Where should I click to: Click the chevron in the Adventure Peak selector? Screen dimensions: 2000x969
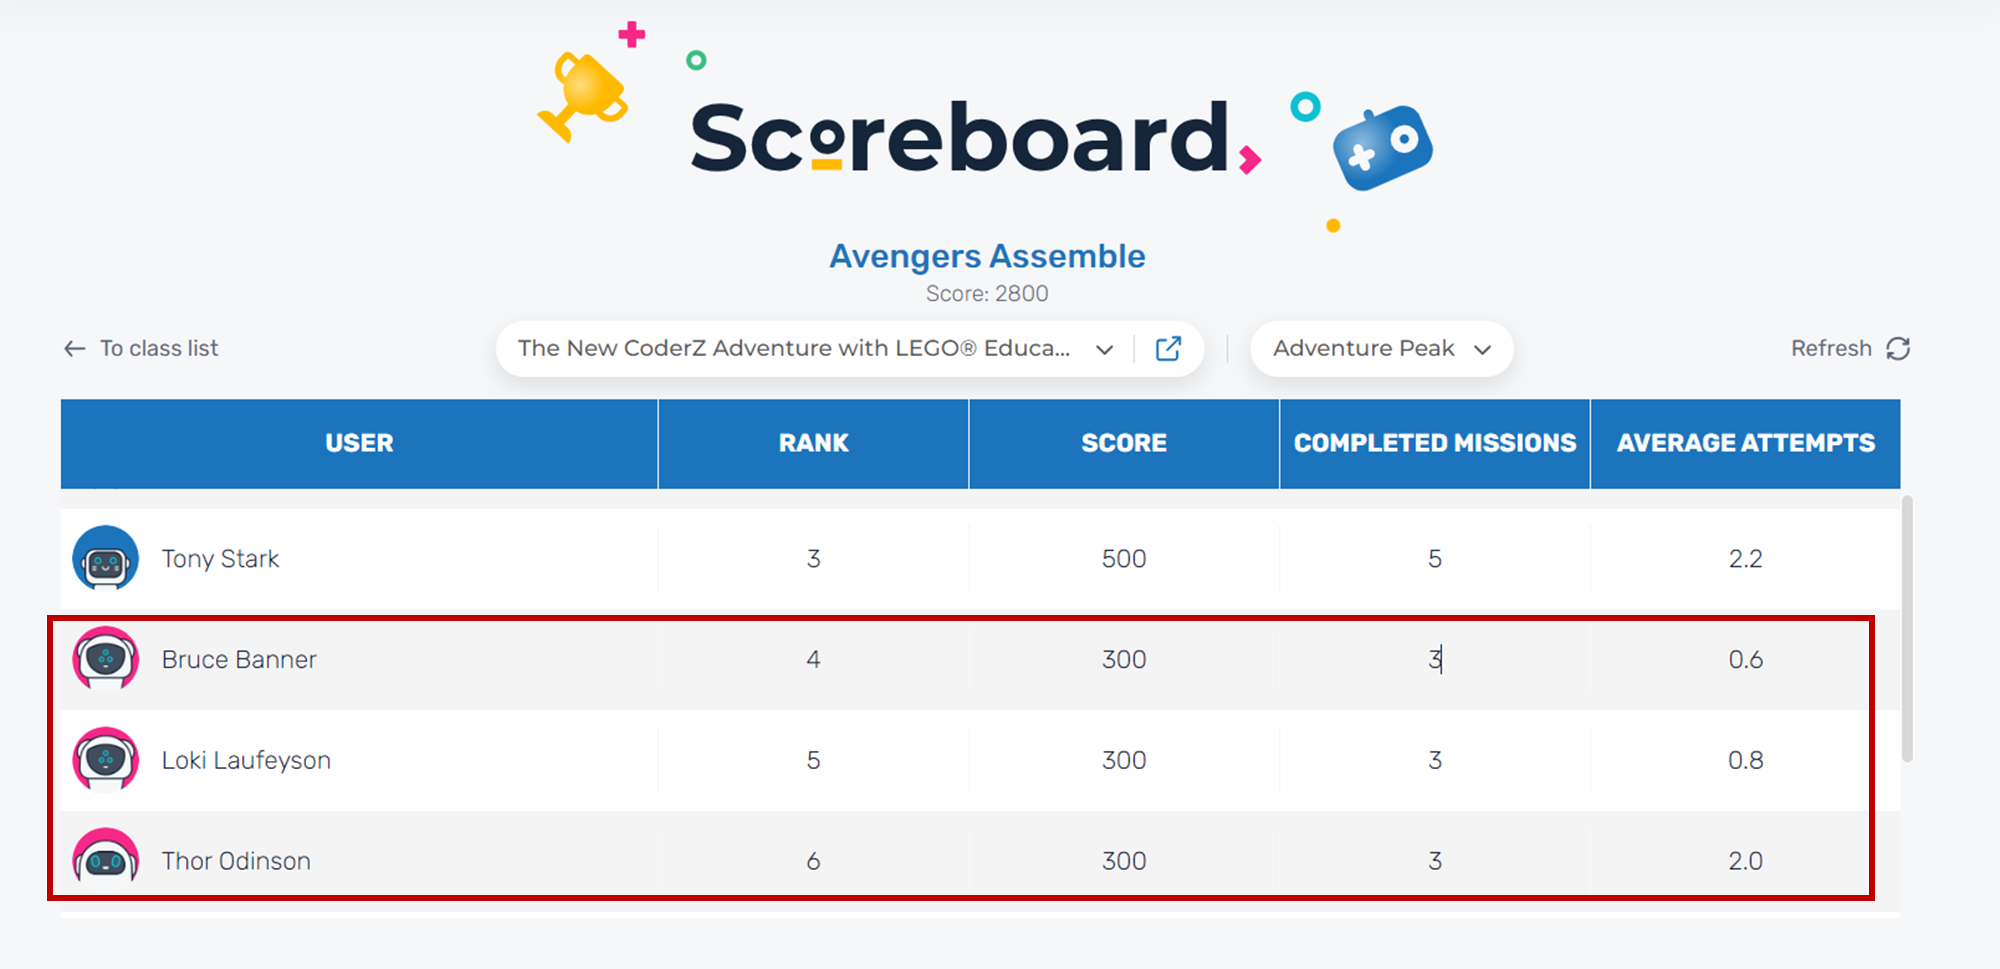(1483, 349)
